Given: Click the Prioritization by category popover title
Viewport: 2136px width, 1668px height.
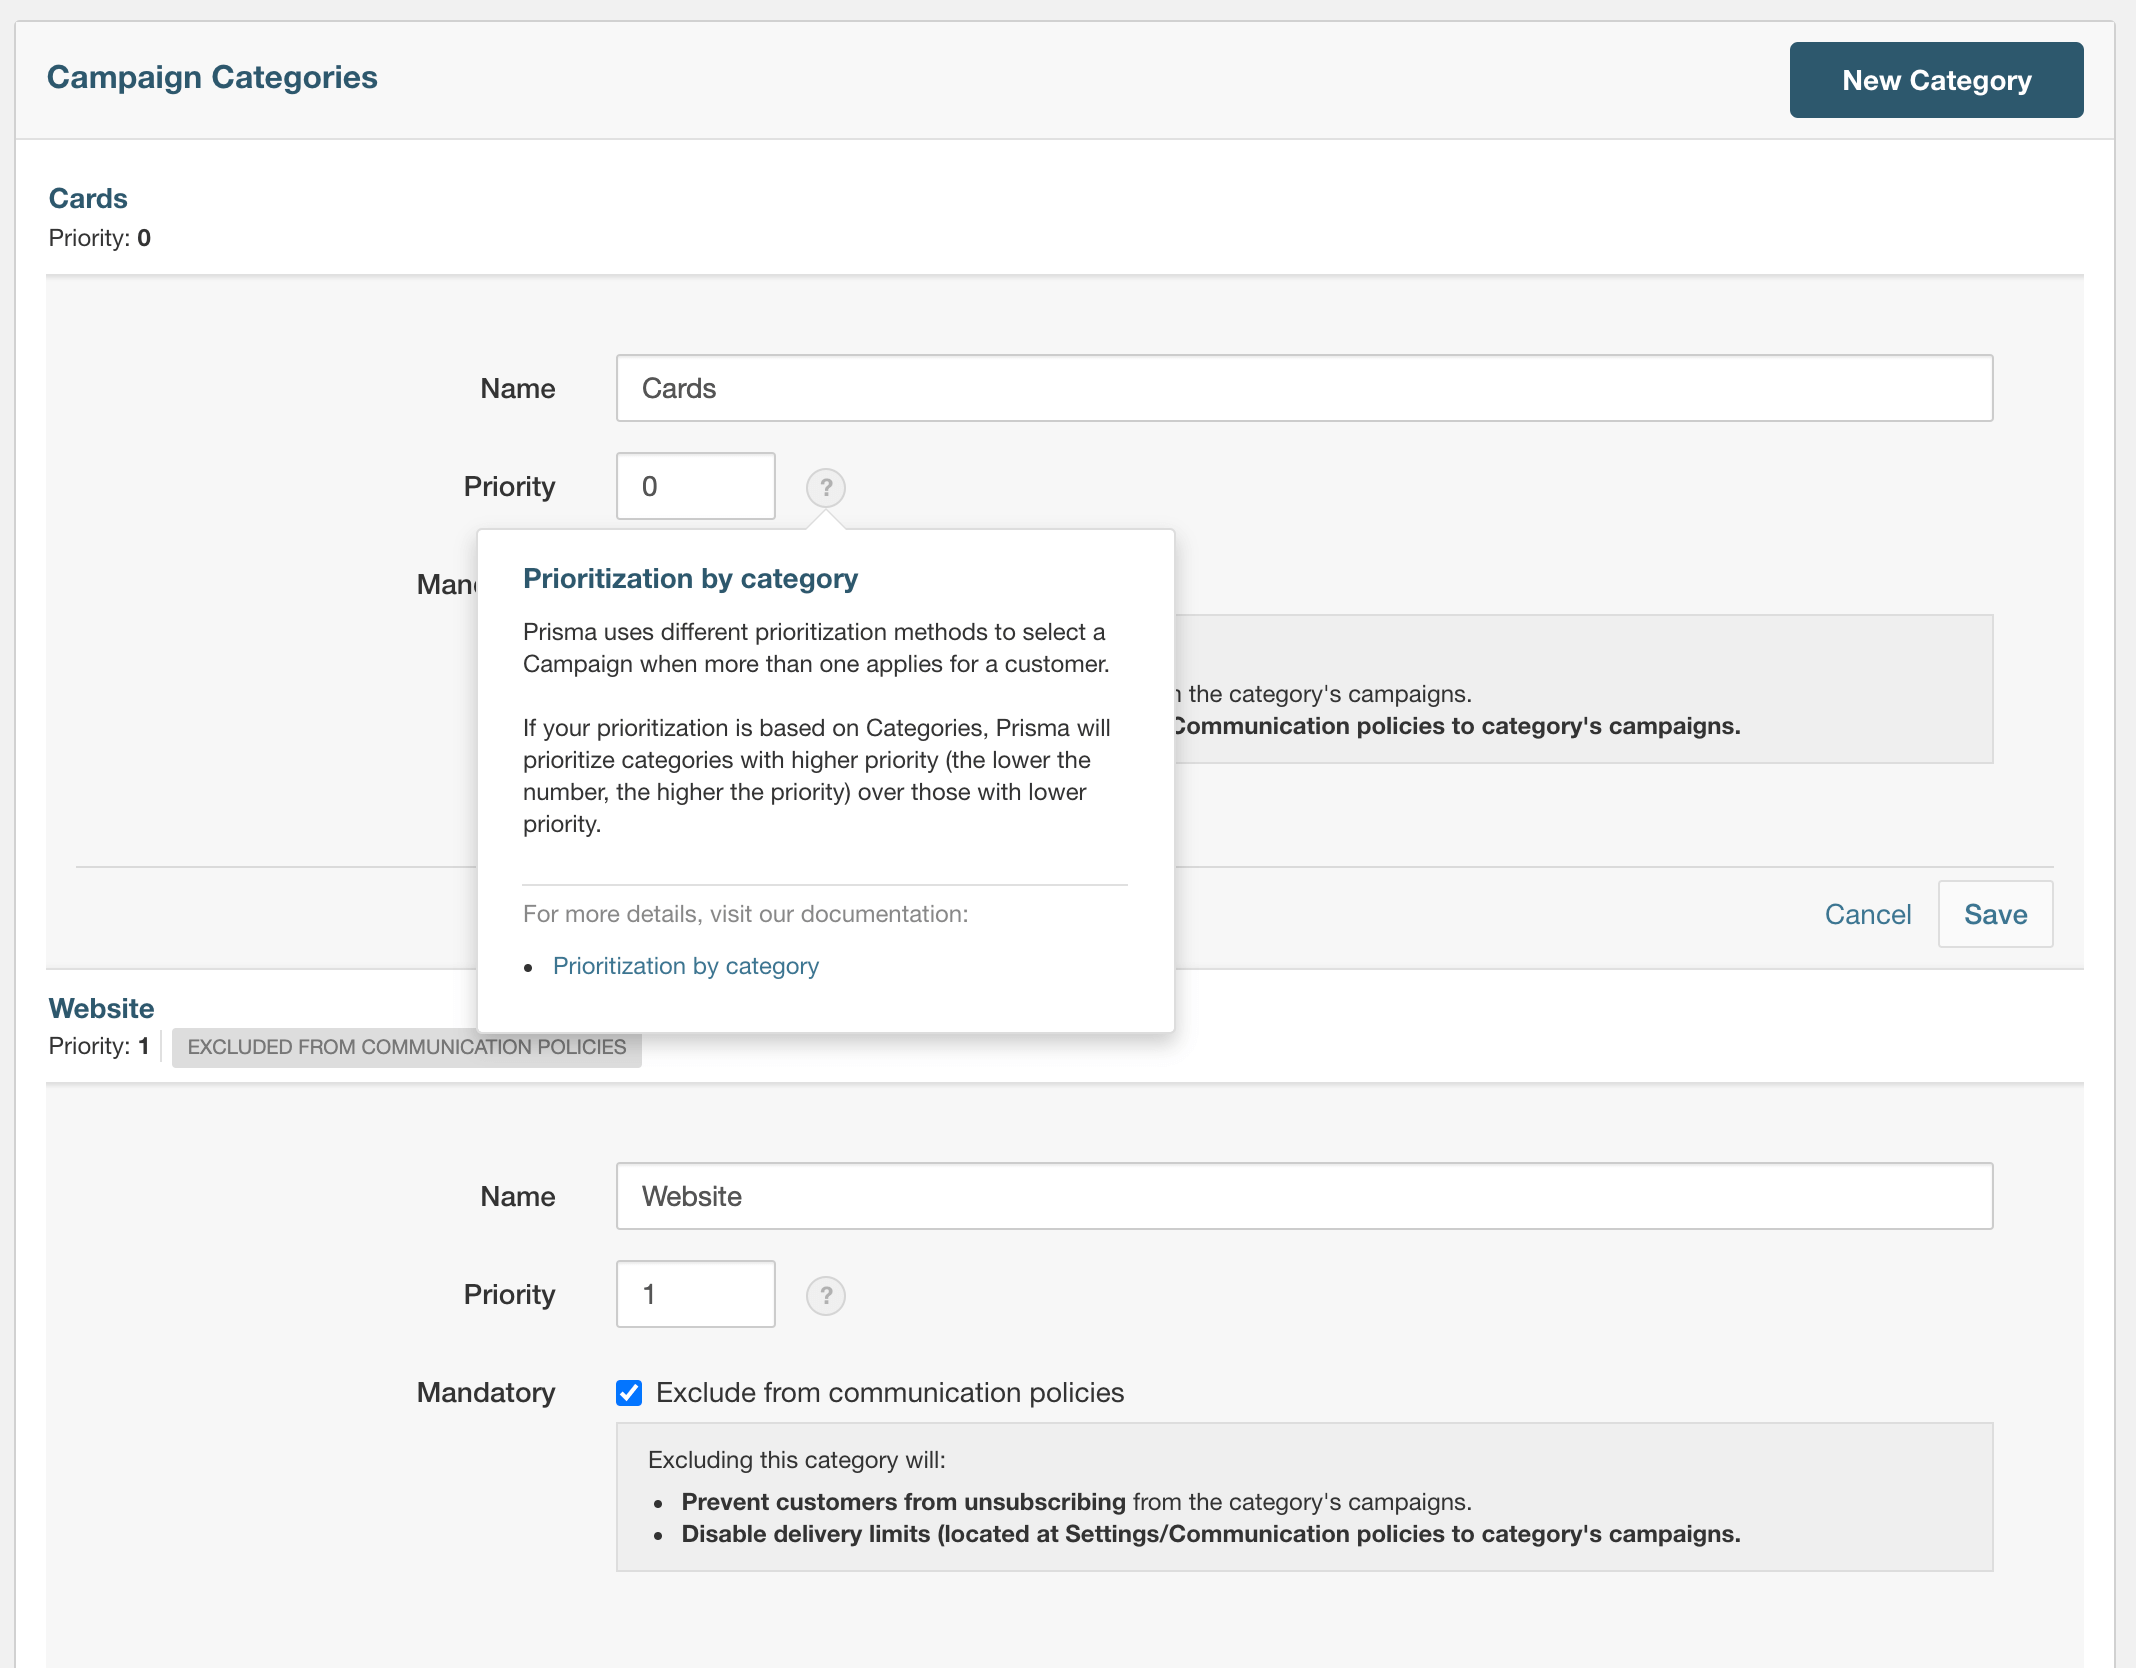Looking at the screenshot, I should click(x=690, y=578).
